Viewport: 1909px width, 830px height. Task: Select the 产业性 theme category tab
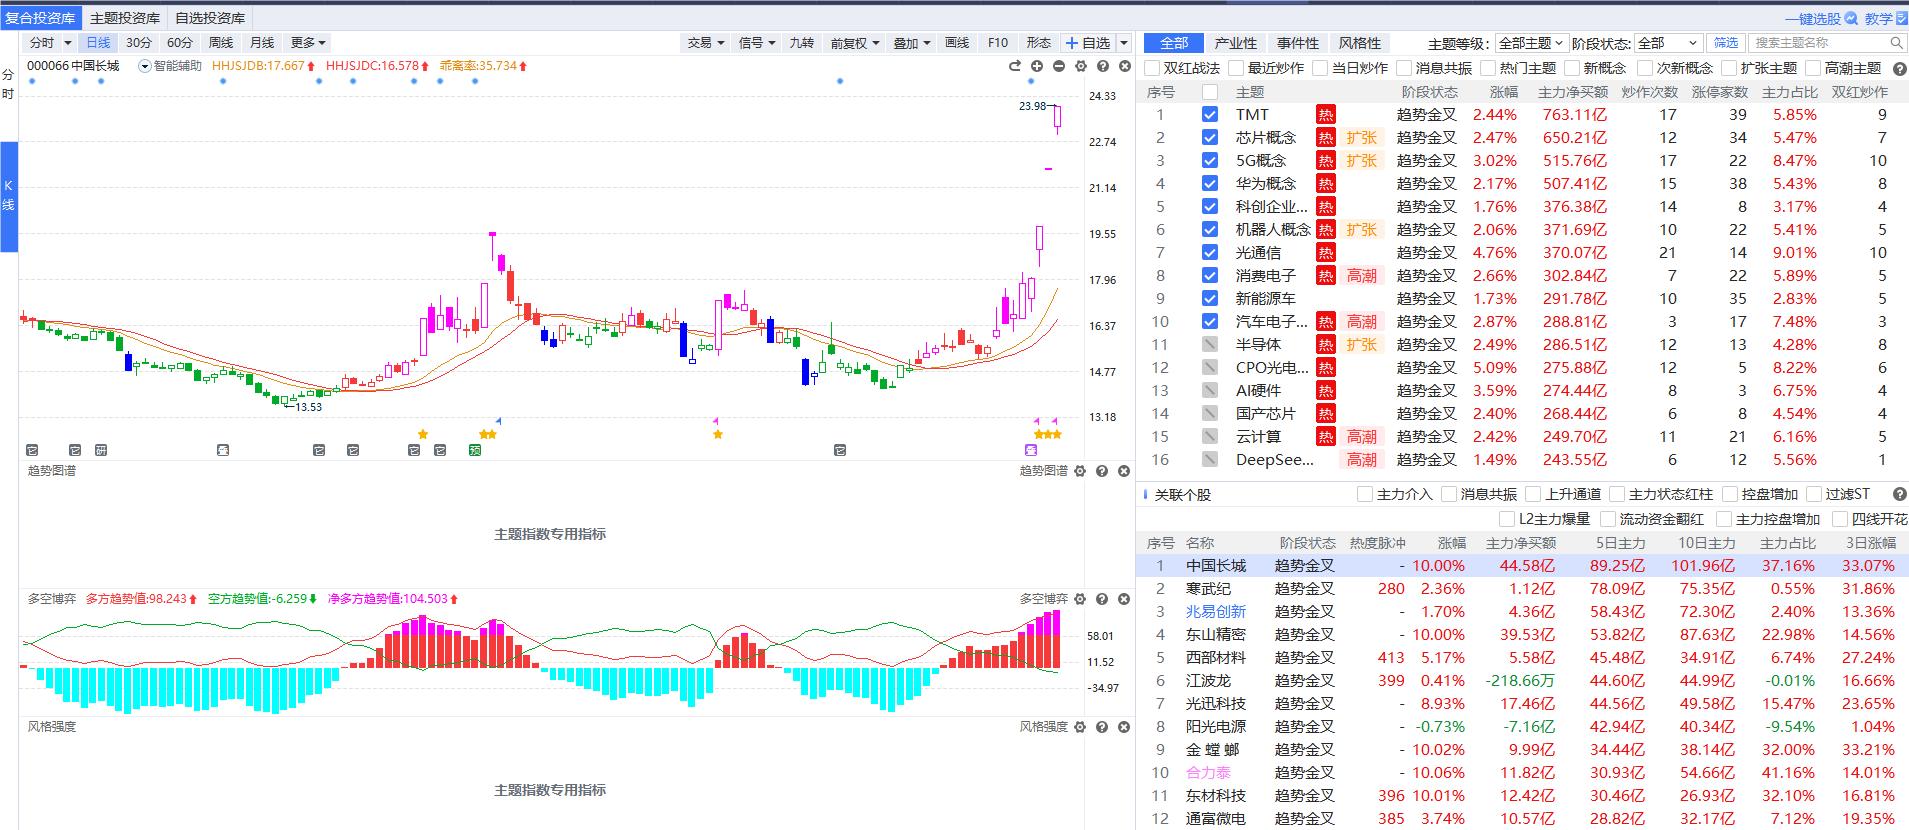pyautogui.click(x=1235, y=43)
